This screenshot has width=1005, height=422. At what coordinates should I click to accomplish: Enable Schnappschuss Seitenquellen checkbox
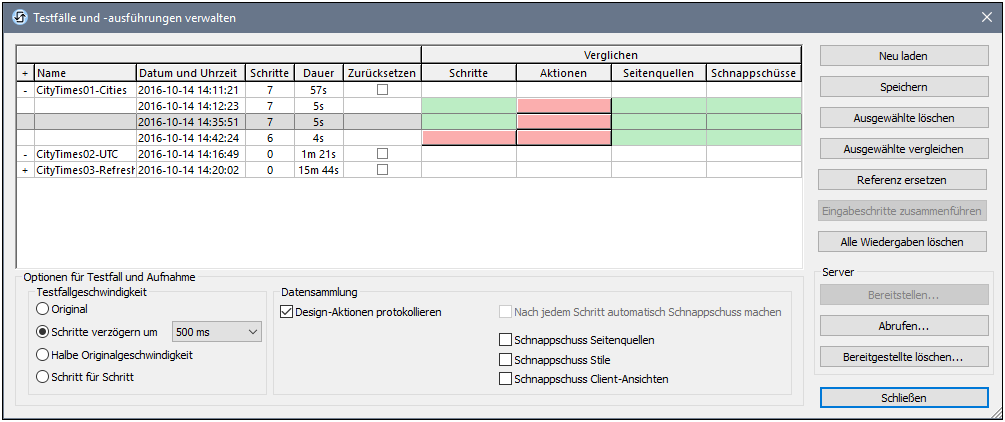505,340
